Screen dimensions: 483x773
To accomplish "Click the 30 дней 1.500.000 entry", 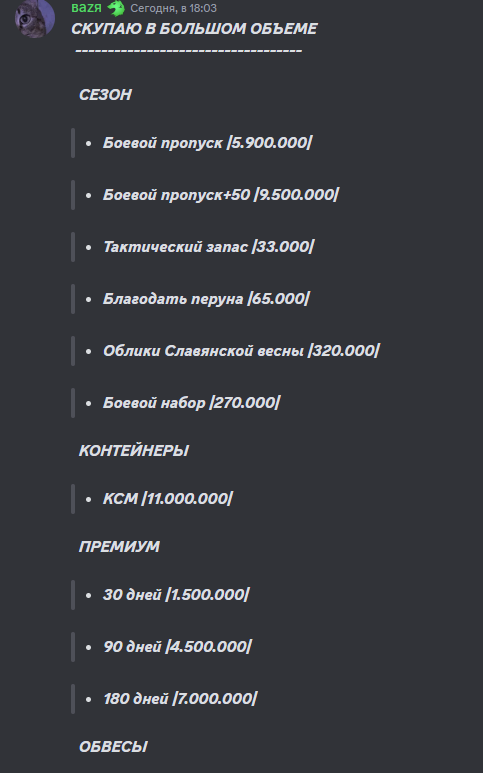I will point(176,595).
